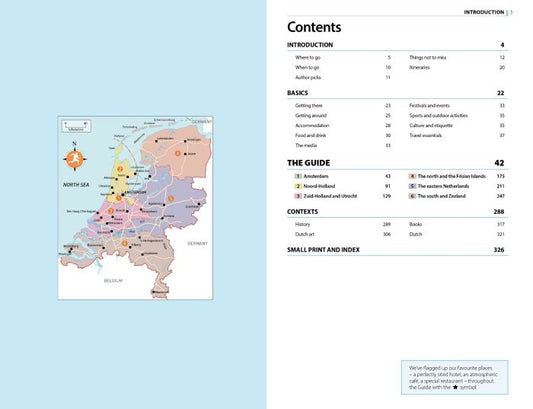Image resolution: width=533 pixels, height=409 pixels.
Task: Select the 'Travel essentials' entry
Action: [426, 135]
